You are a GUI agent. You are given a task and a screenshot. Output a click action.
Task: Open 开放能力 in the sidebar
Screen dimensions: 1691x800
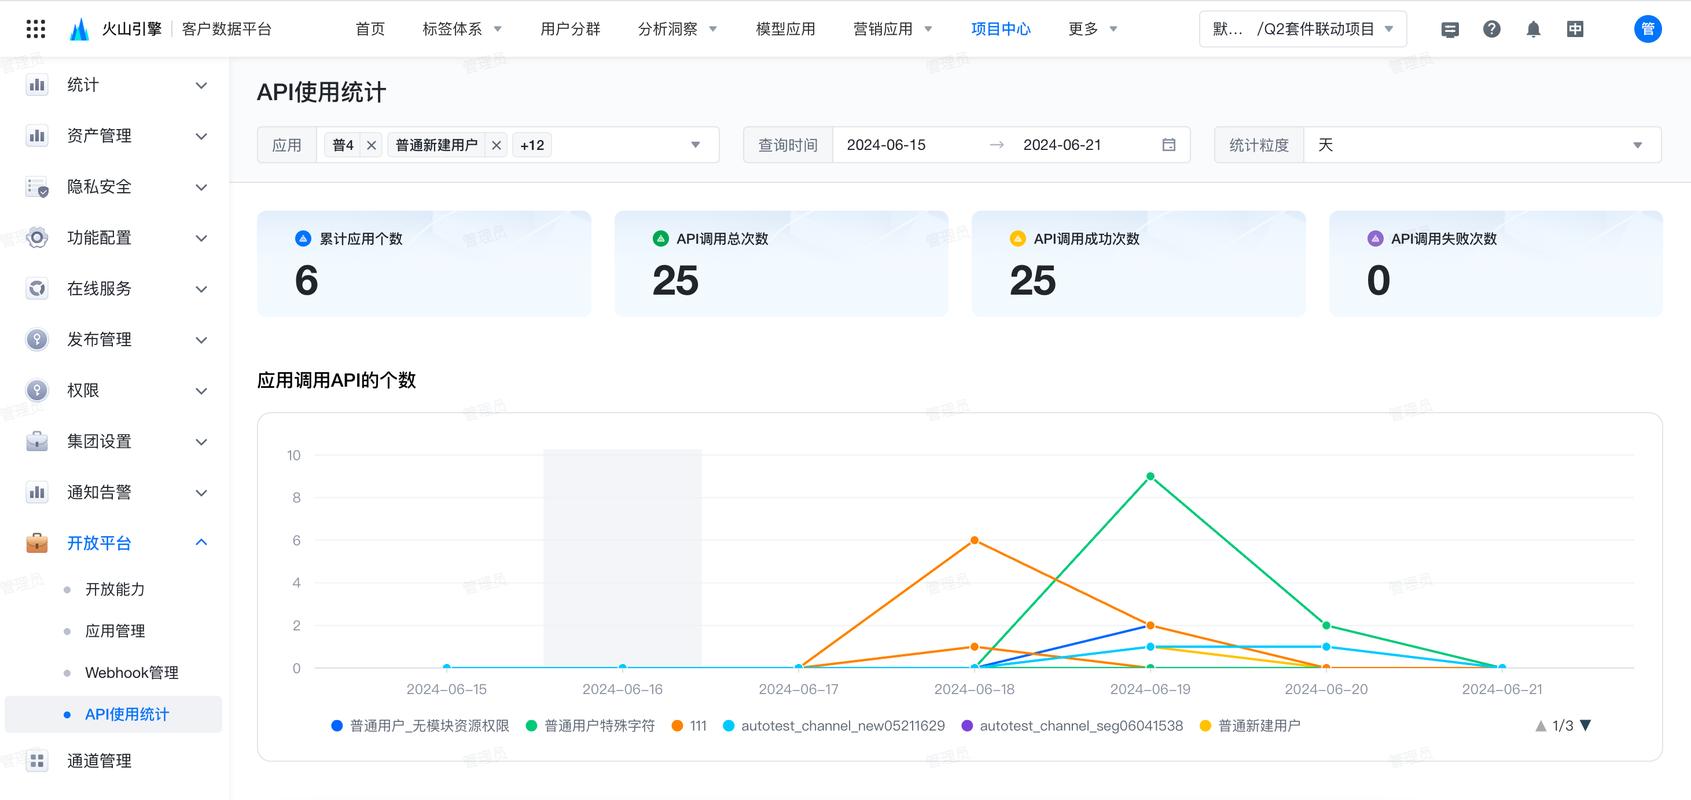[114, 590]
